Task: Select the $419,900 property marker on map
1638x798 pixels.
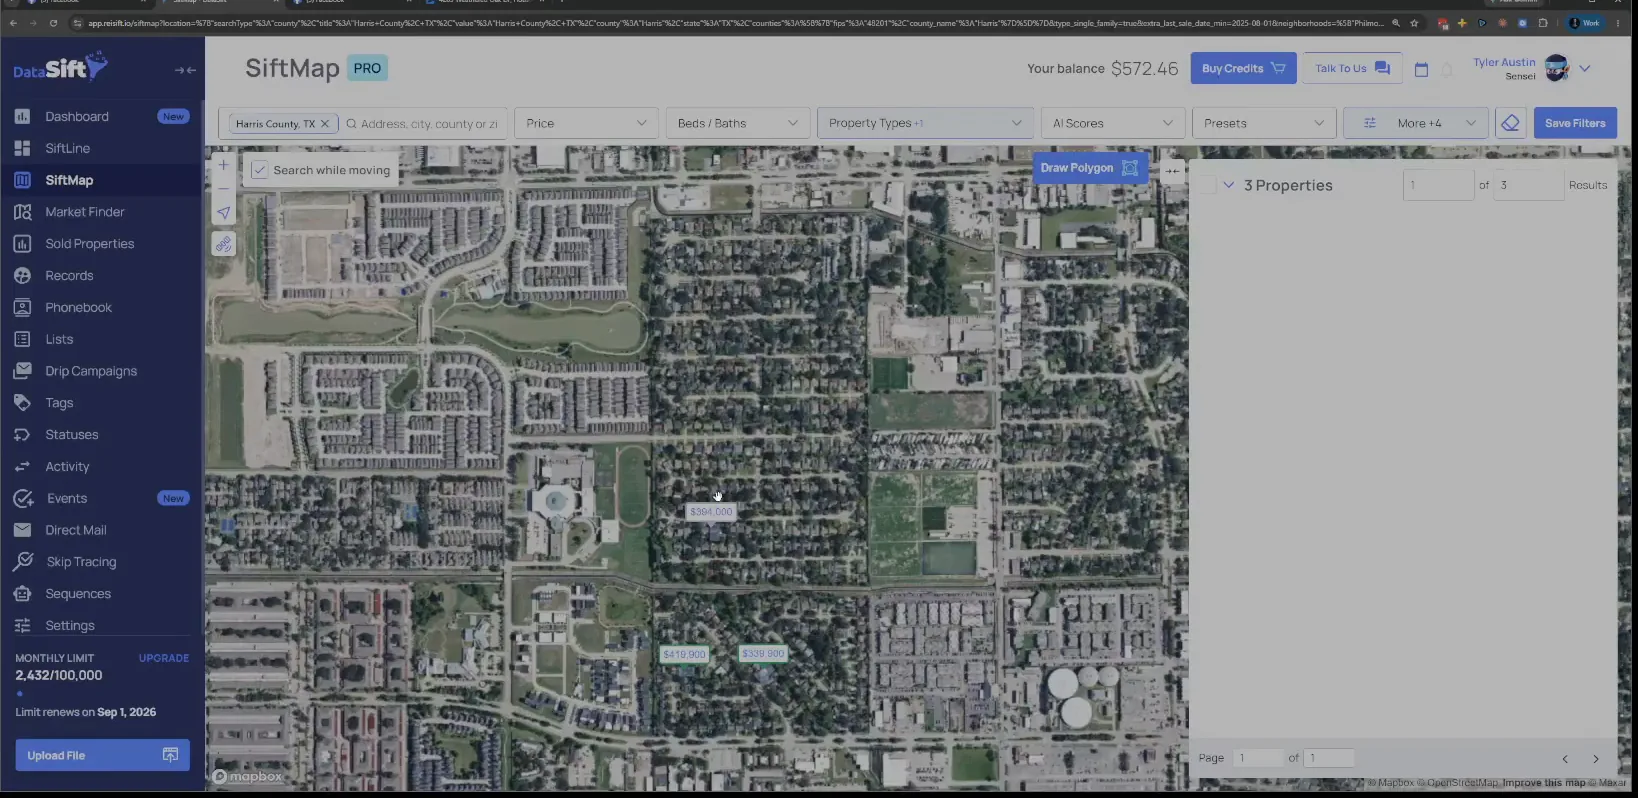Action: [x=684, y=655]
